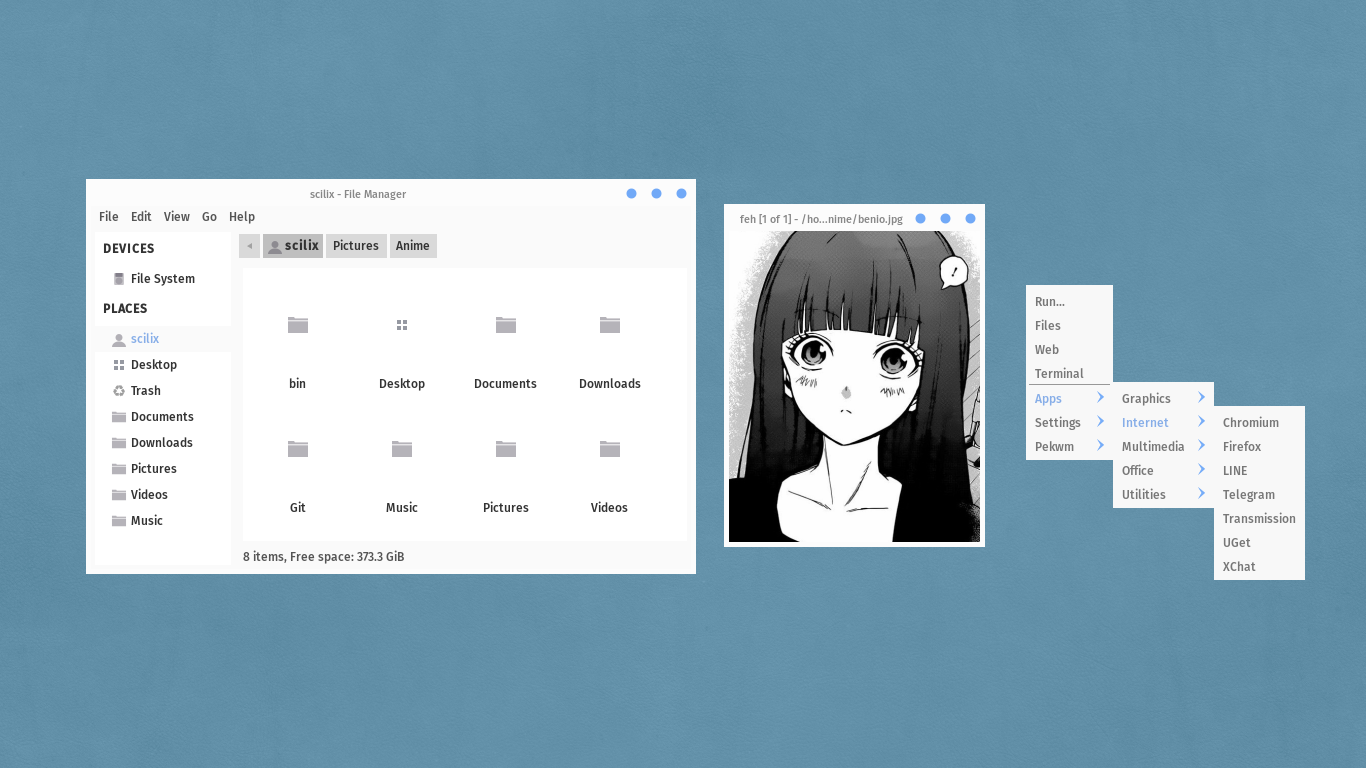This screenshot has height=768, width=1366.
Task: Expand the Graphics submenu arrow
Action: pyautogui.click(x=1201, y=398)
